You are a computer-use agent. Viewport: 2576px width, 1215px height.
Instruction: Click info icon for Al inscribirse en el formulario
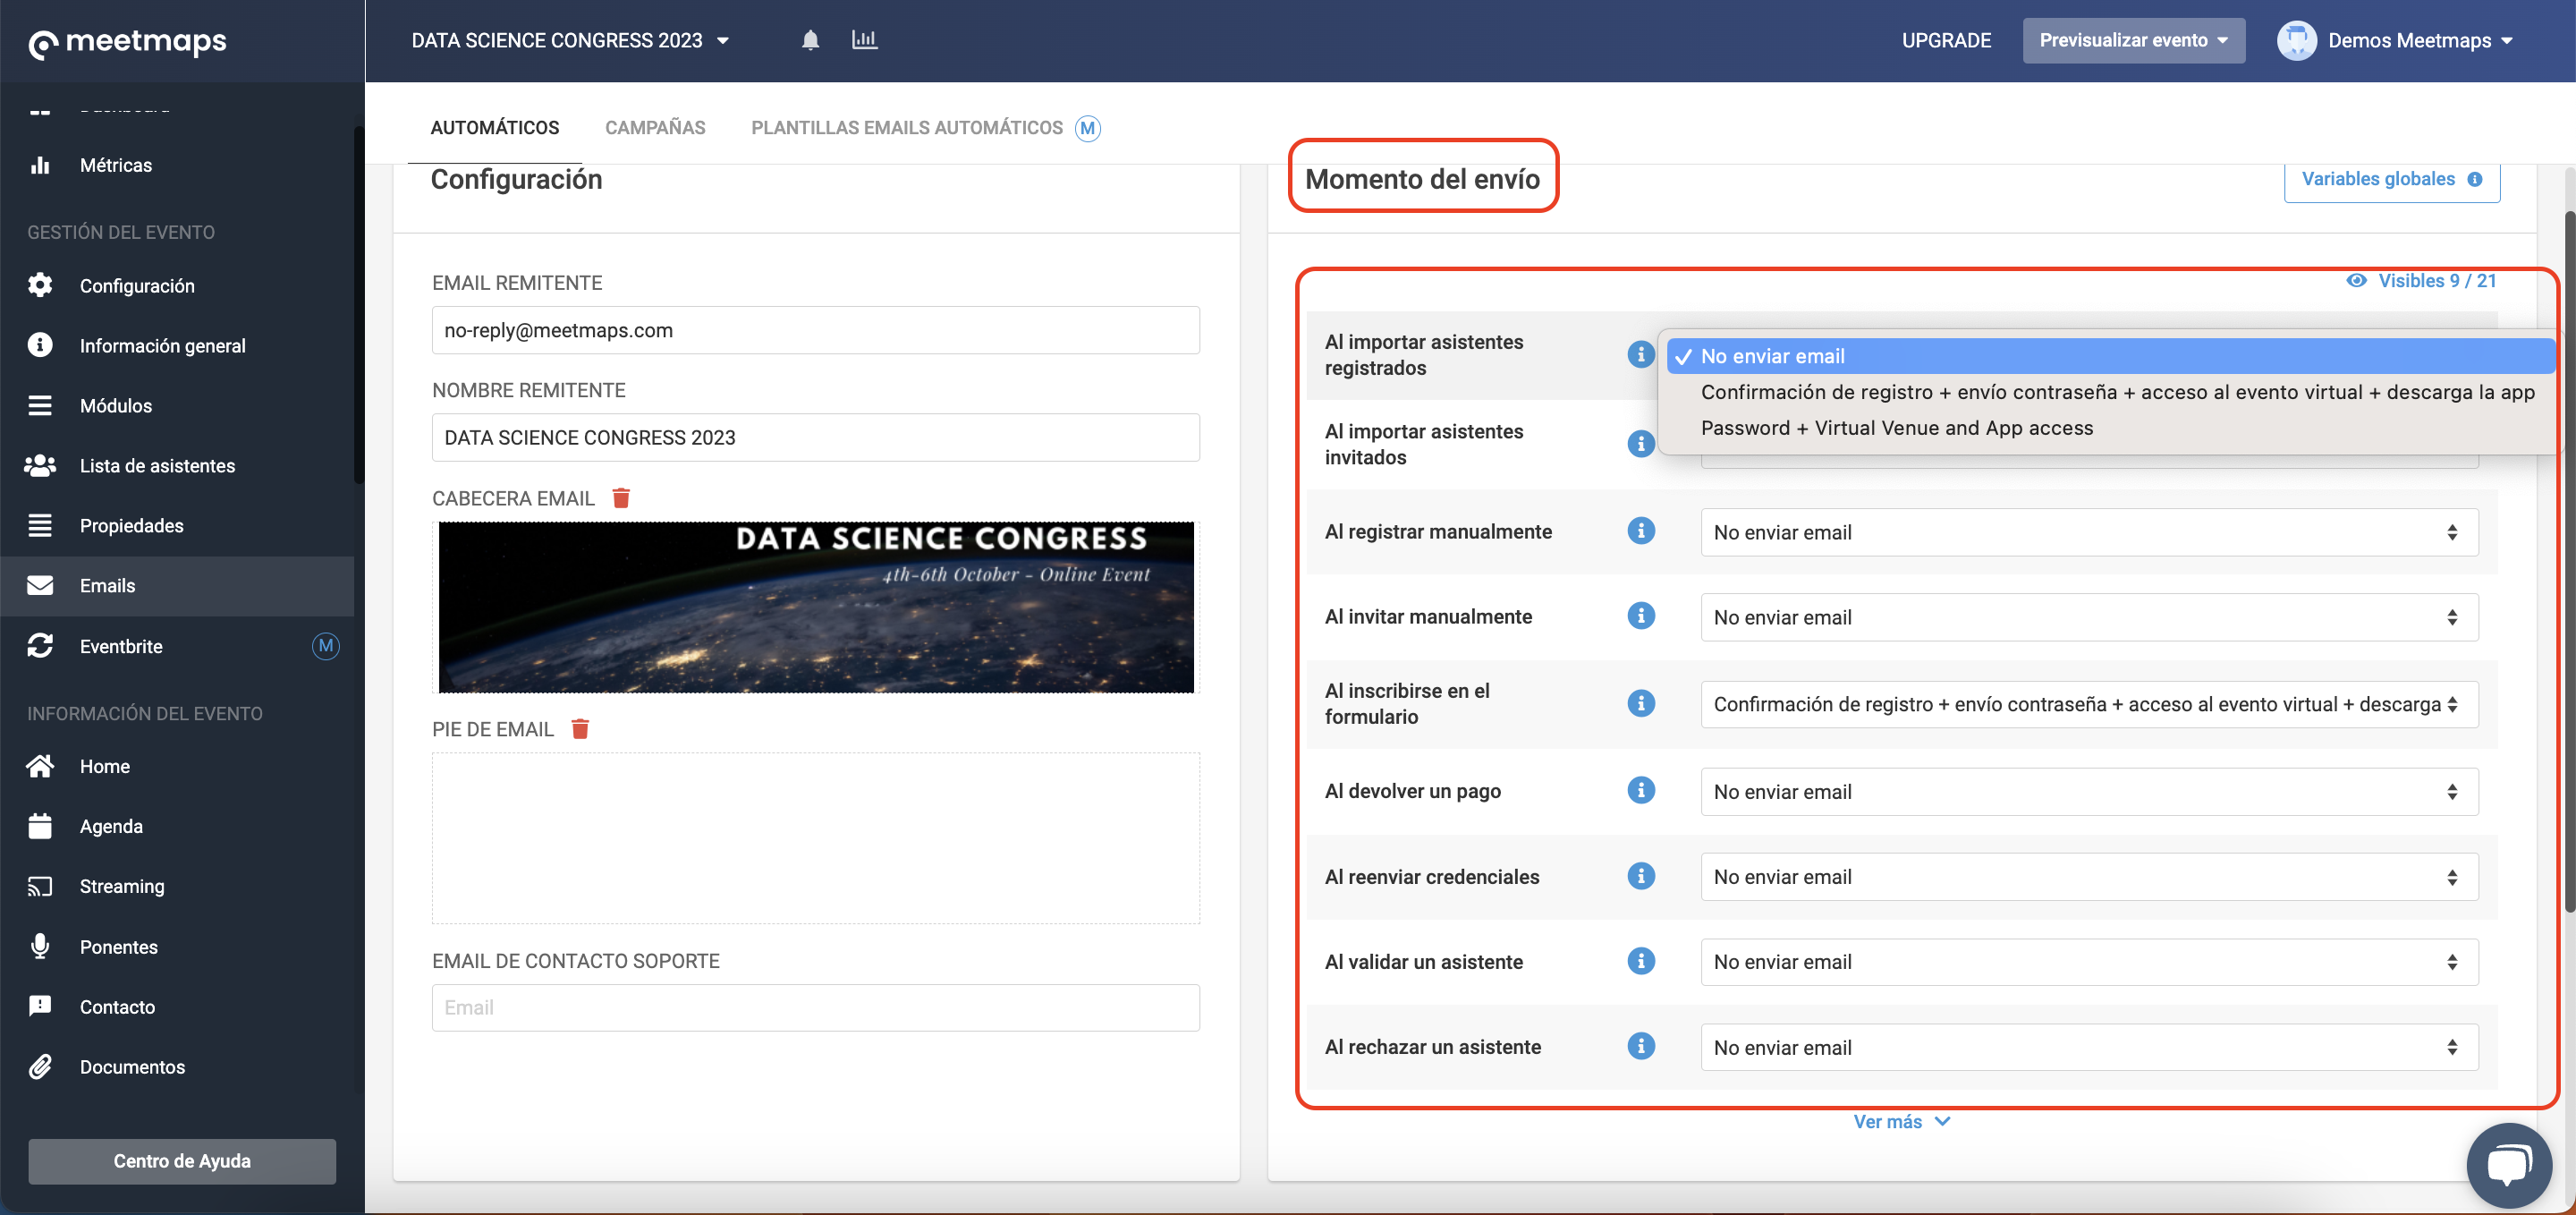(x=1640, y=703)
